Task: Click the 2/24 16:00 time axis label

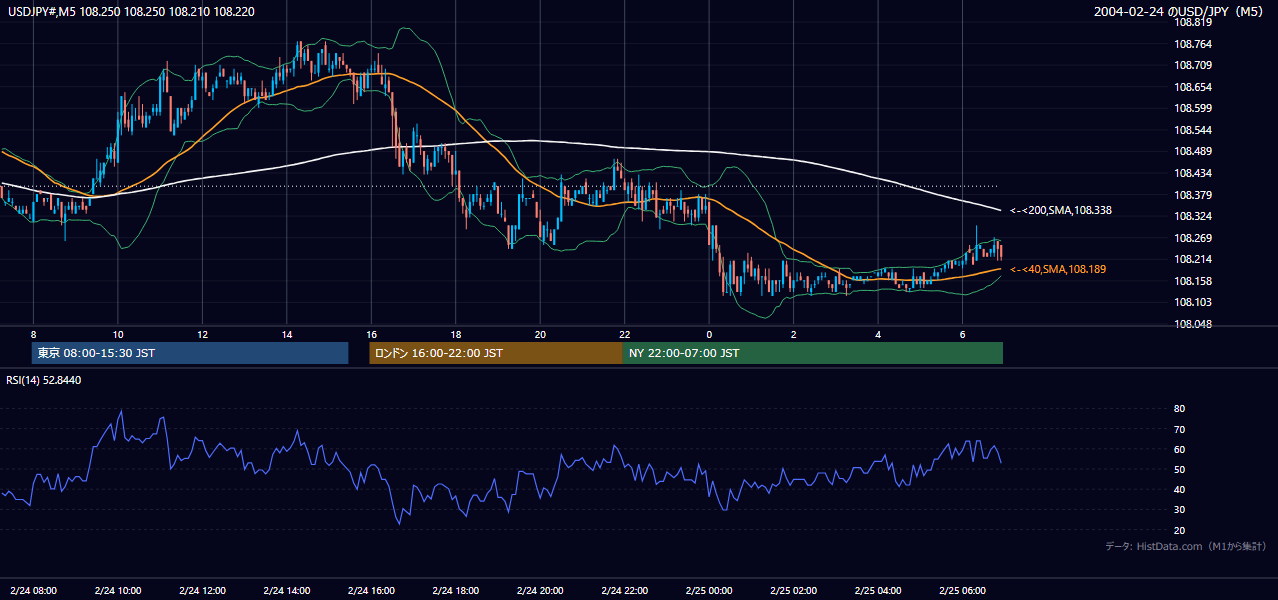Action: (x=372, y=591)
